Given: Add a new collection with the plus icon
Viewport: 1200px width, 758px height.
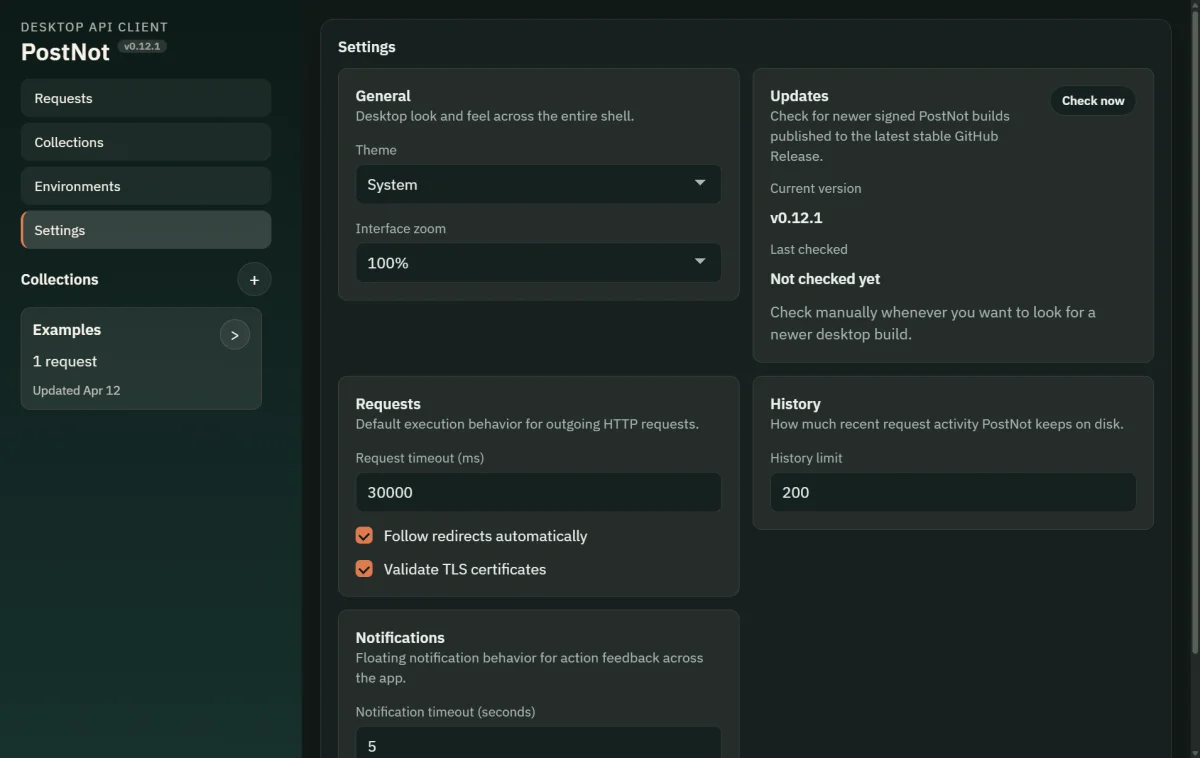Looking at the screenshot, I should pyautogui.click(x=254, y=279).
